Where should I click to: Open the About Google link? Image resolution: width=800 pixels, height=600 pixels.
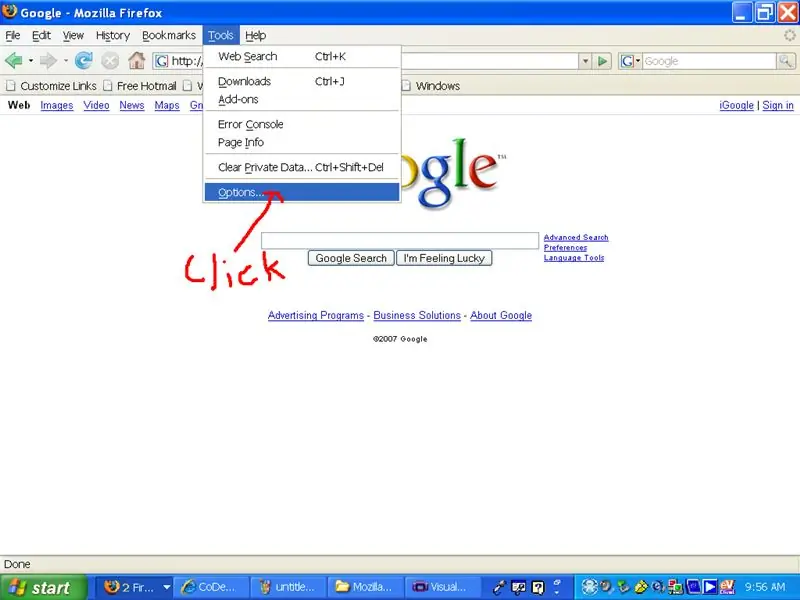[501, 315]
